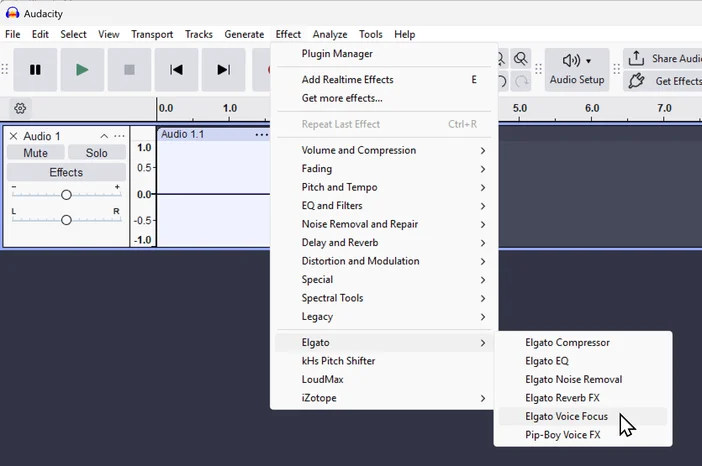The width and height of the screenshot is (702, 466).
Task: Open the Select menu
Action: coord(73,34)
